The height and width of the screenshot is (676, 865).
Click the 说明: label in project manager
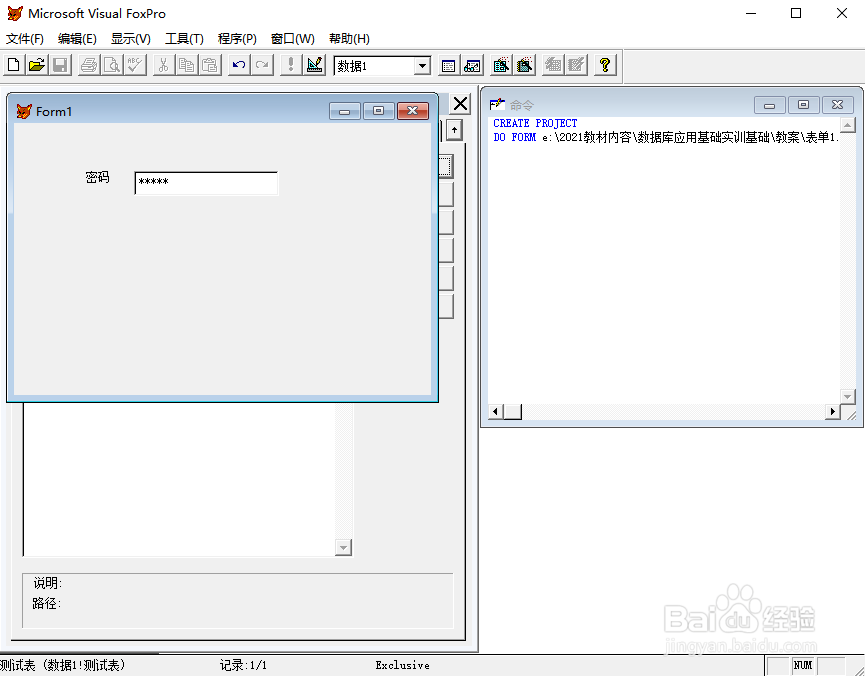(x=47, y=583)
